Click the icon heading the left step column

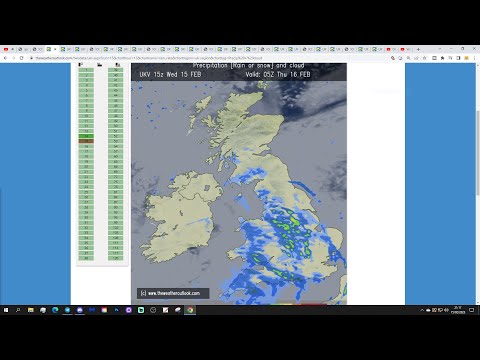click(81, 65)
